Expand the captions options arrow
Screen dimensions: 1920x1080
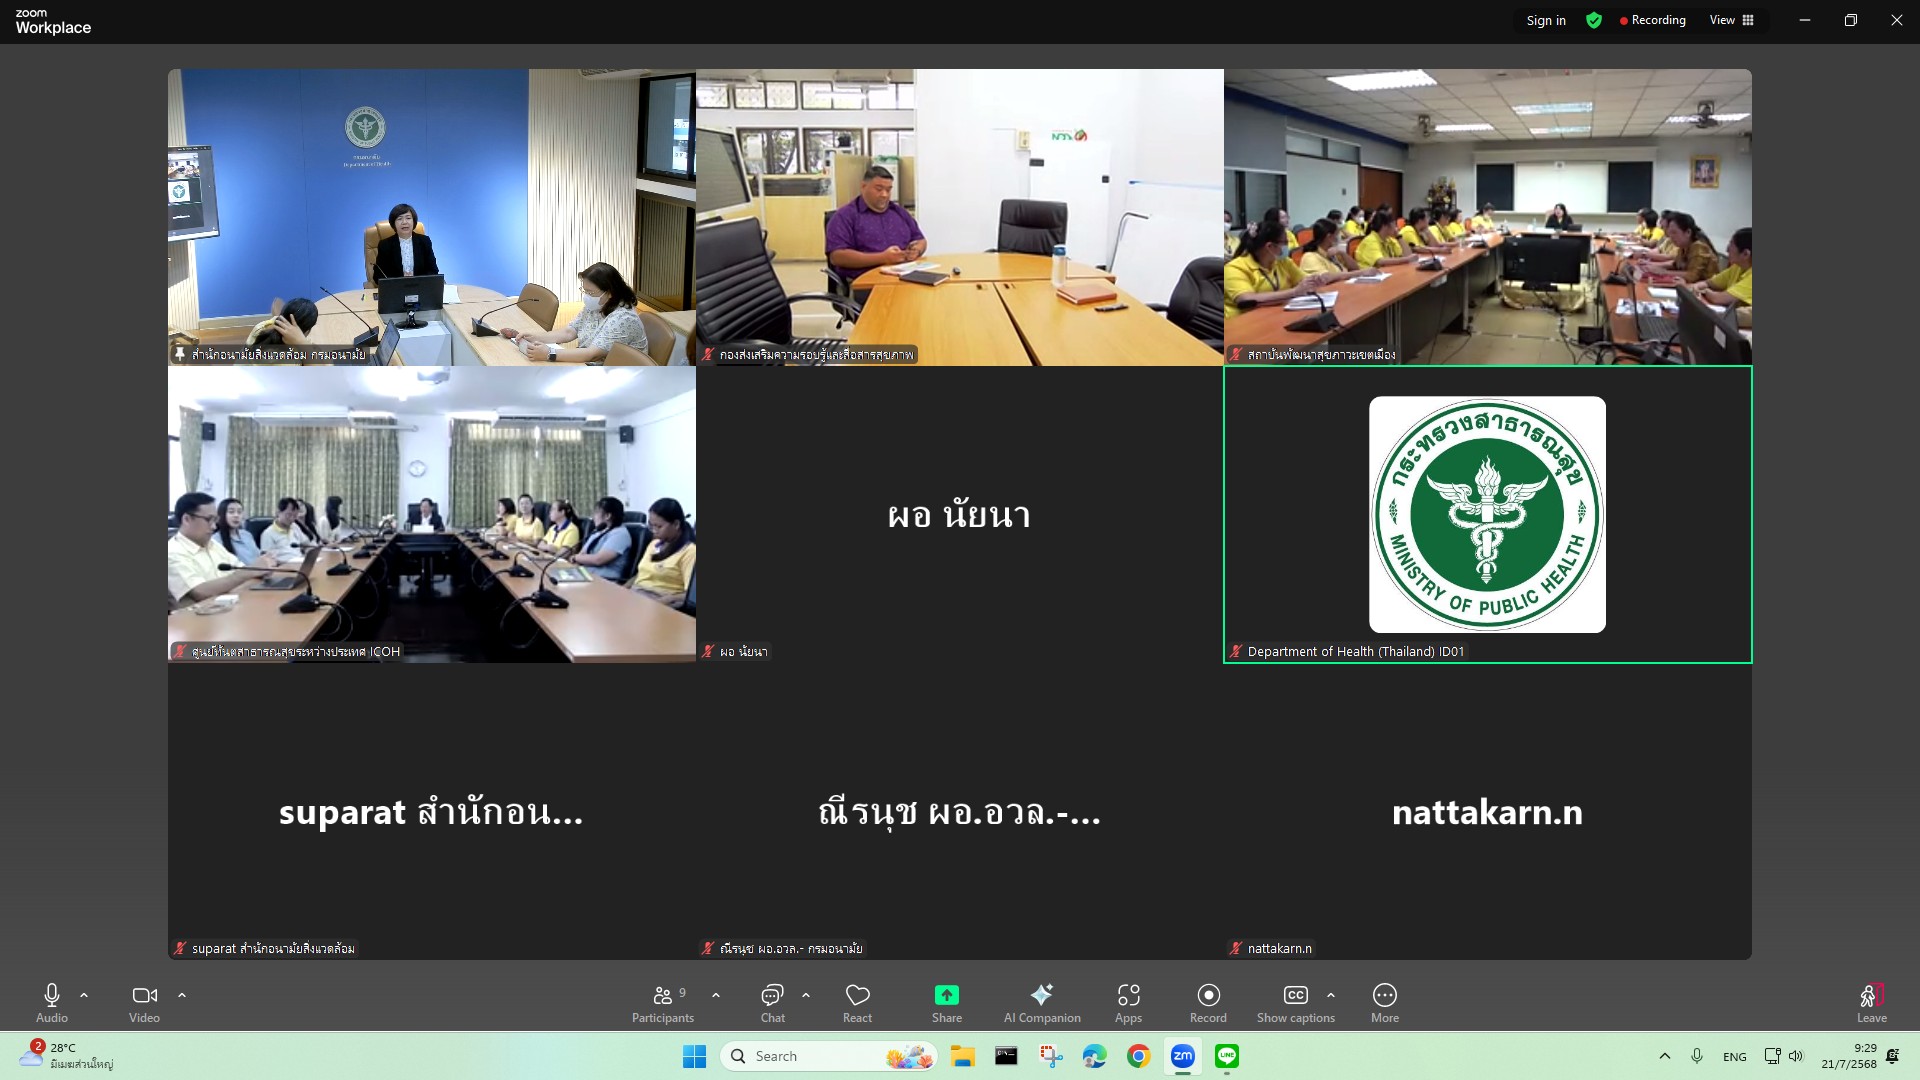coord(1331,995)
